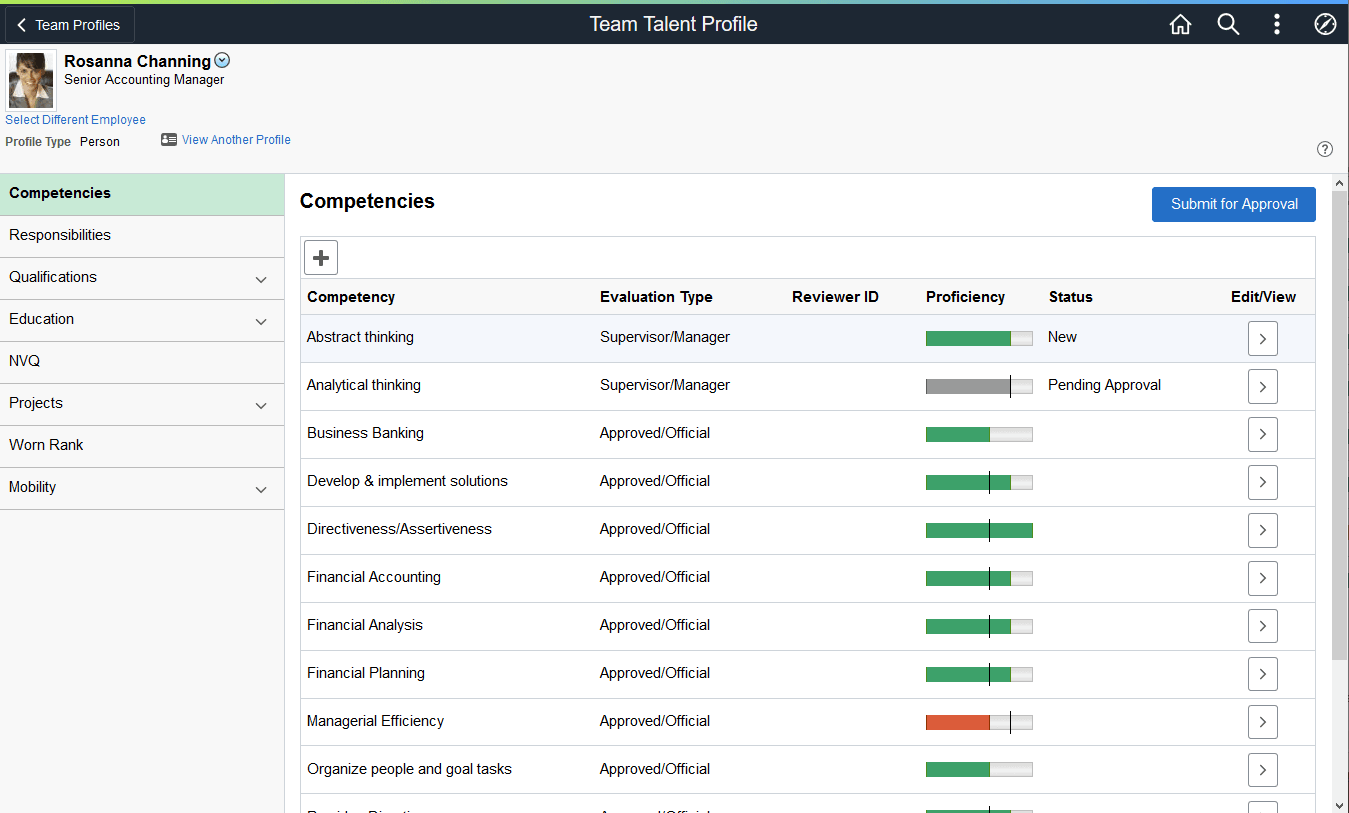Click the Submit for Approval button

coord(1233,204)
